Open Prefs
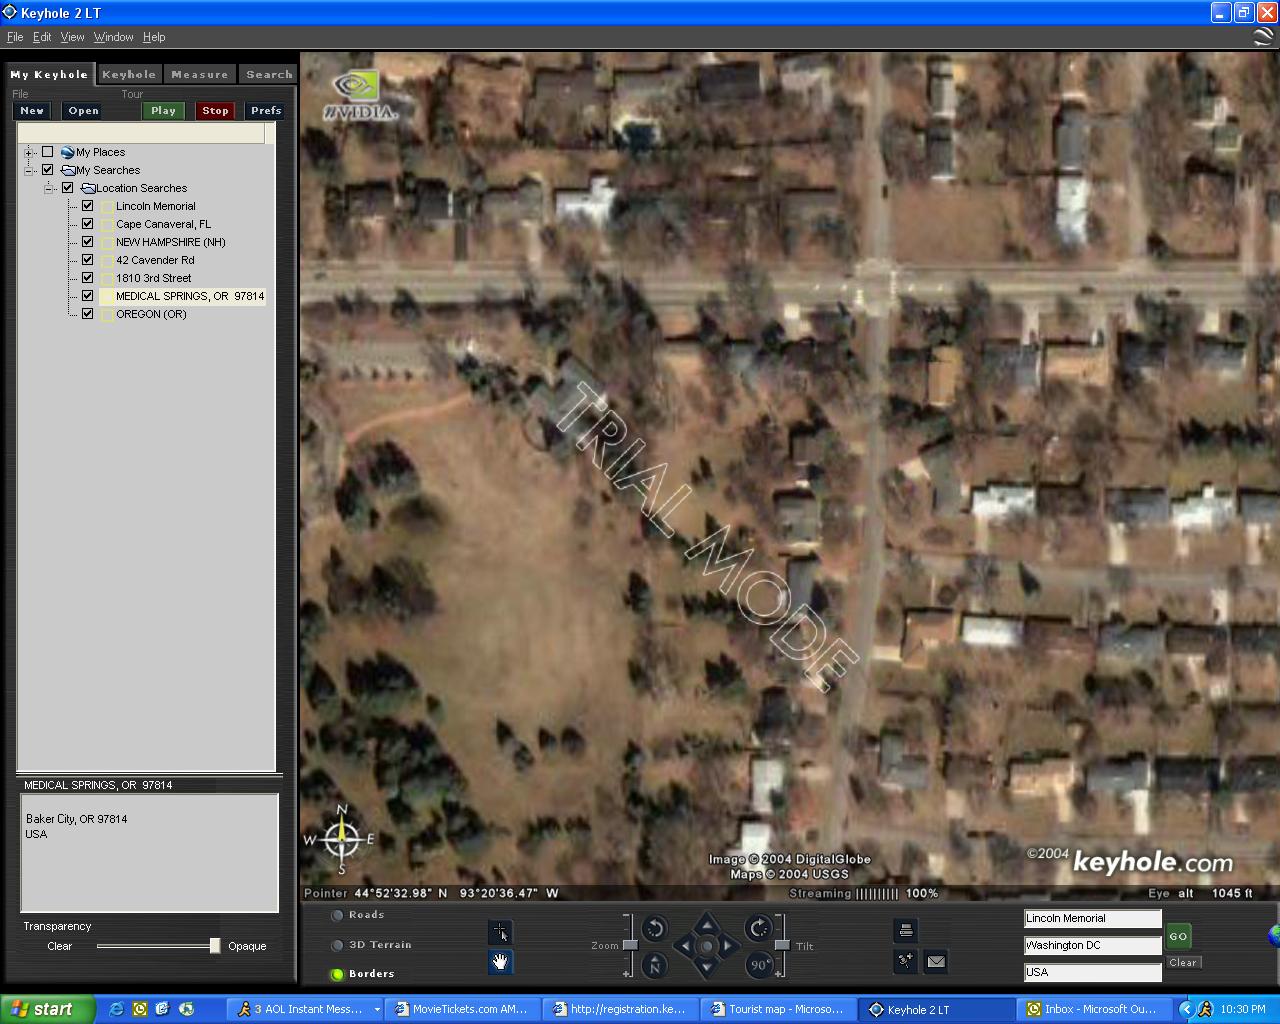The image size is (1280, 1024). (266, 111)
